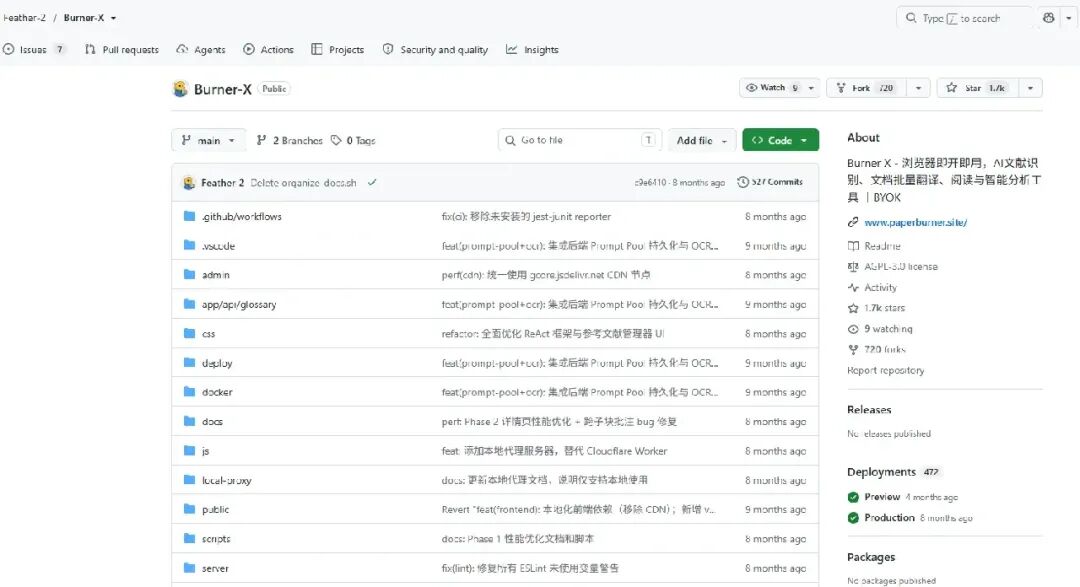Click the link icon beside paperburner.site
Screen dimensions: 1080x587
pyautogui.click(x=853, y=223)
